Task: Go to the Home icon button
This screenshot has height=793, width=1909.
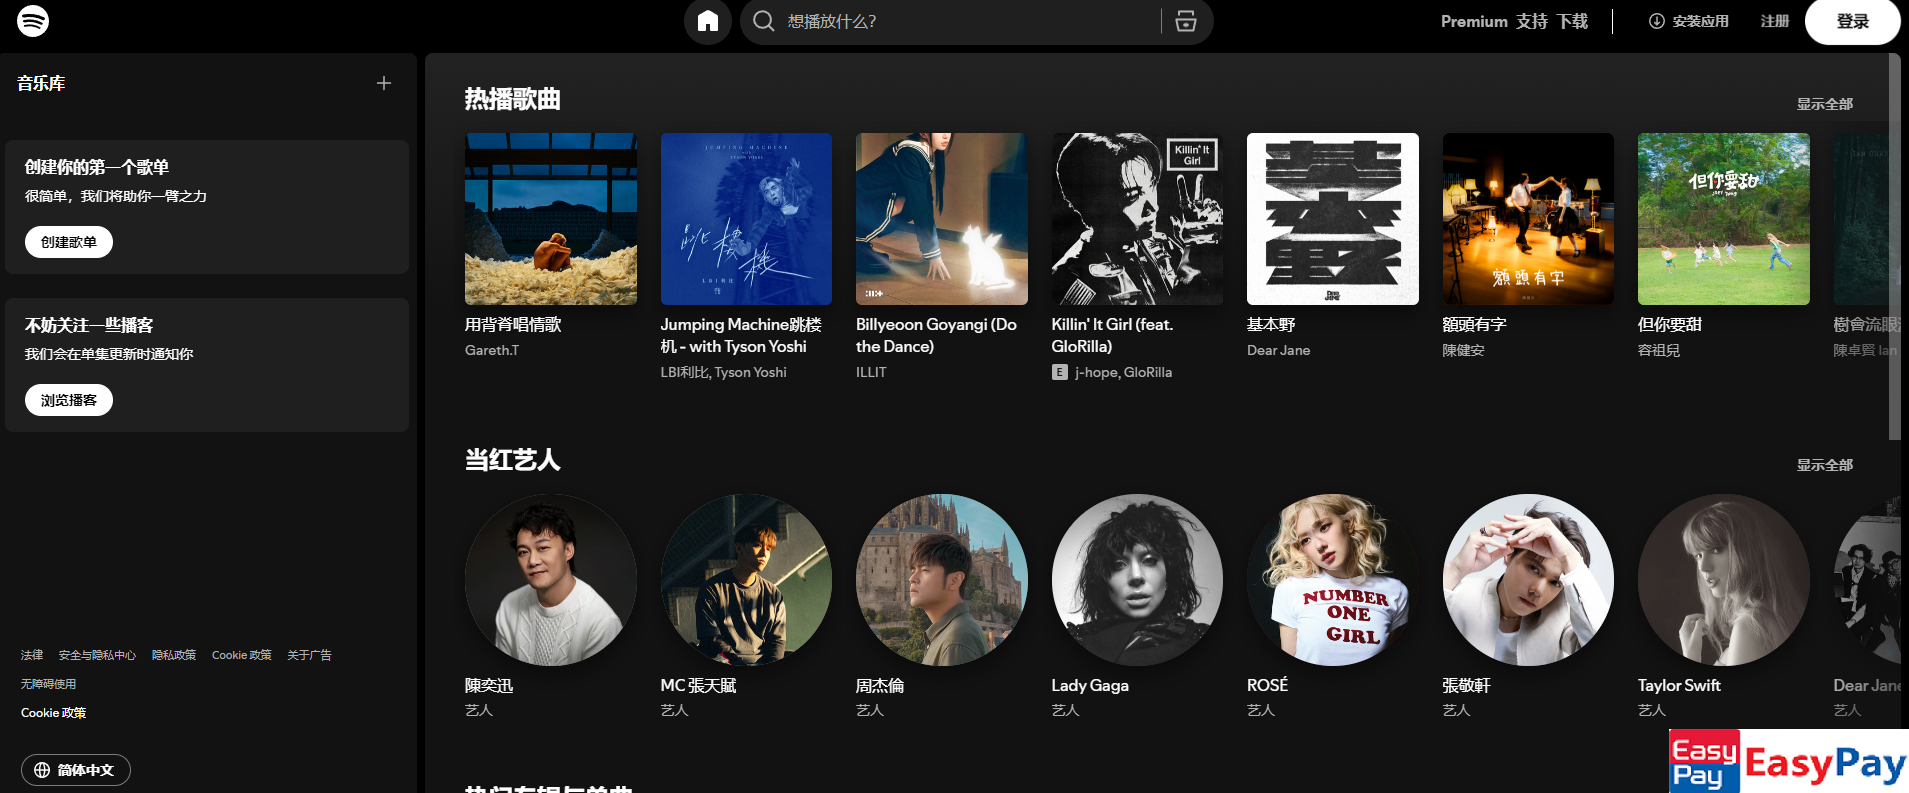Action: 708,21
